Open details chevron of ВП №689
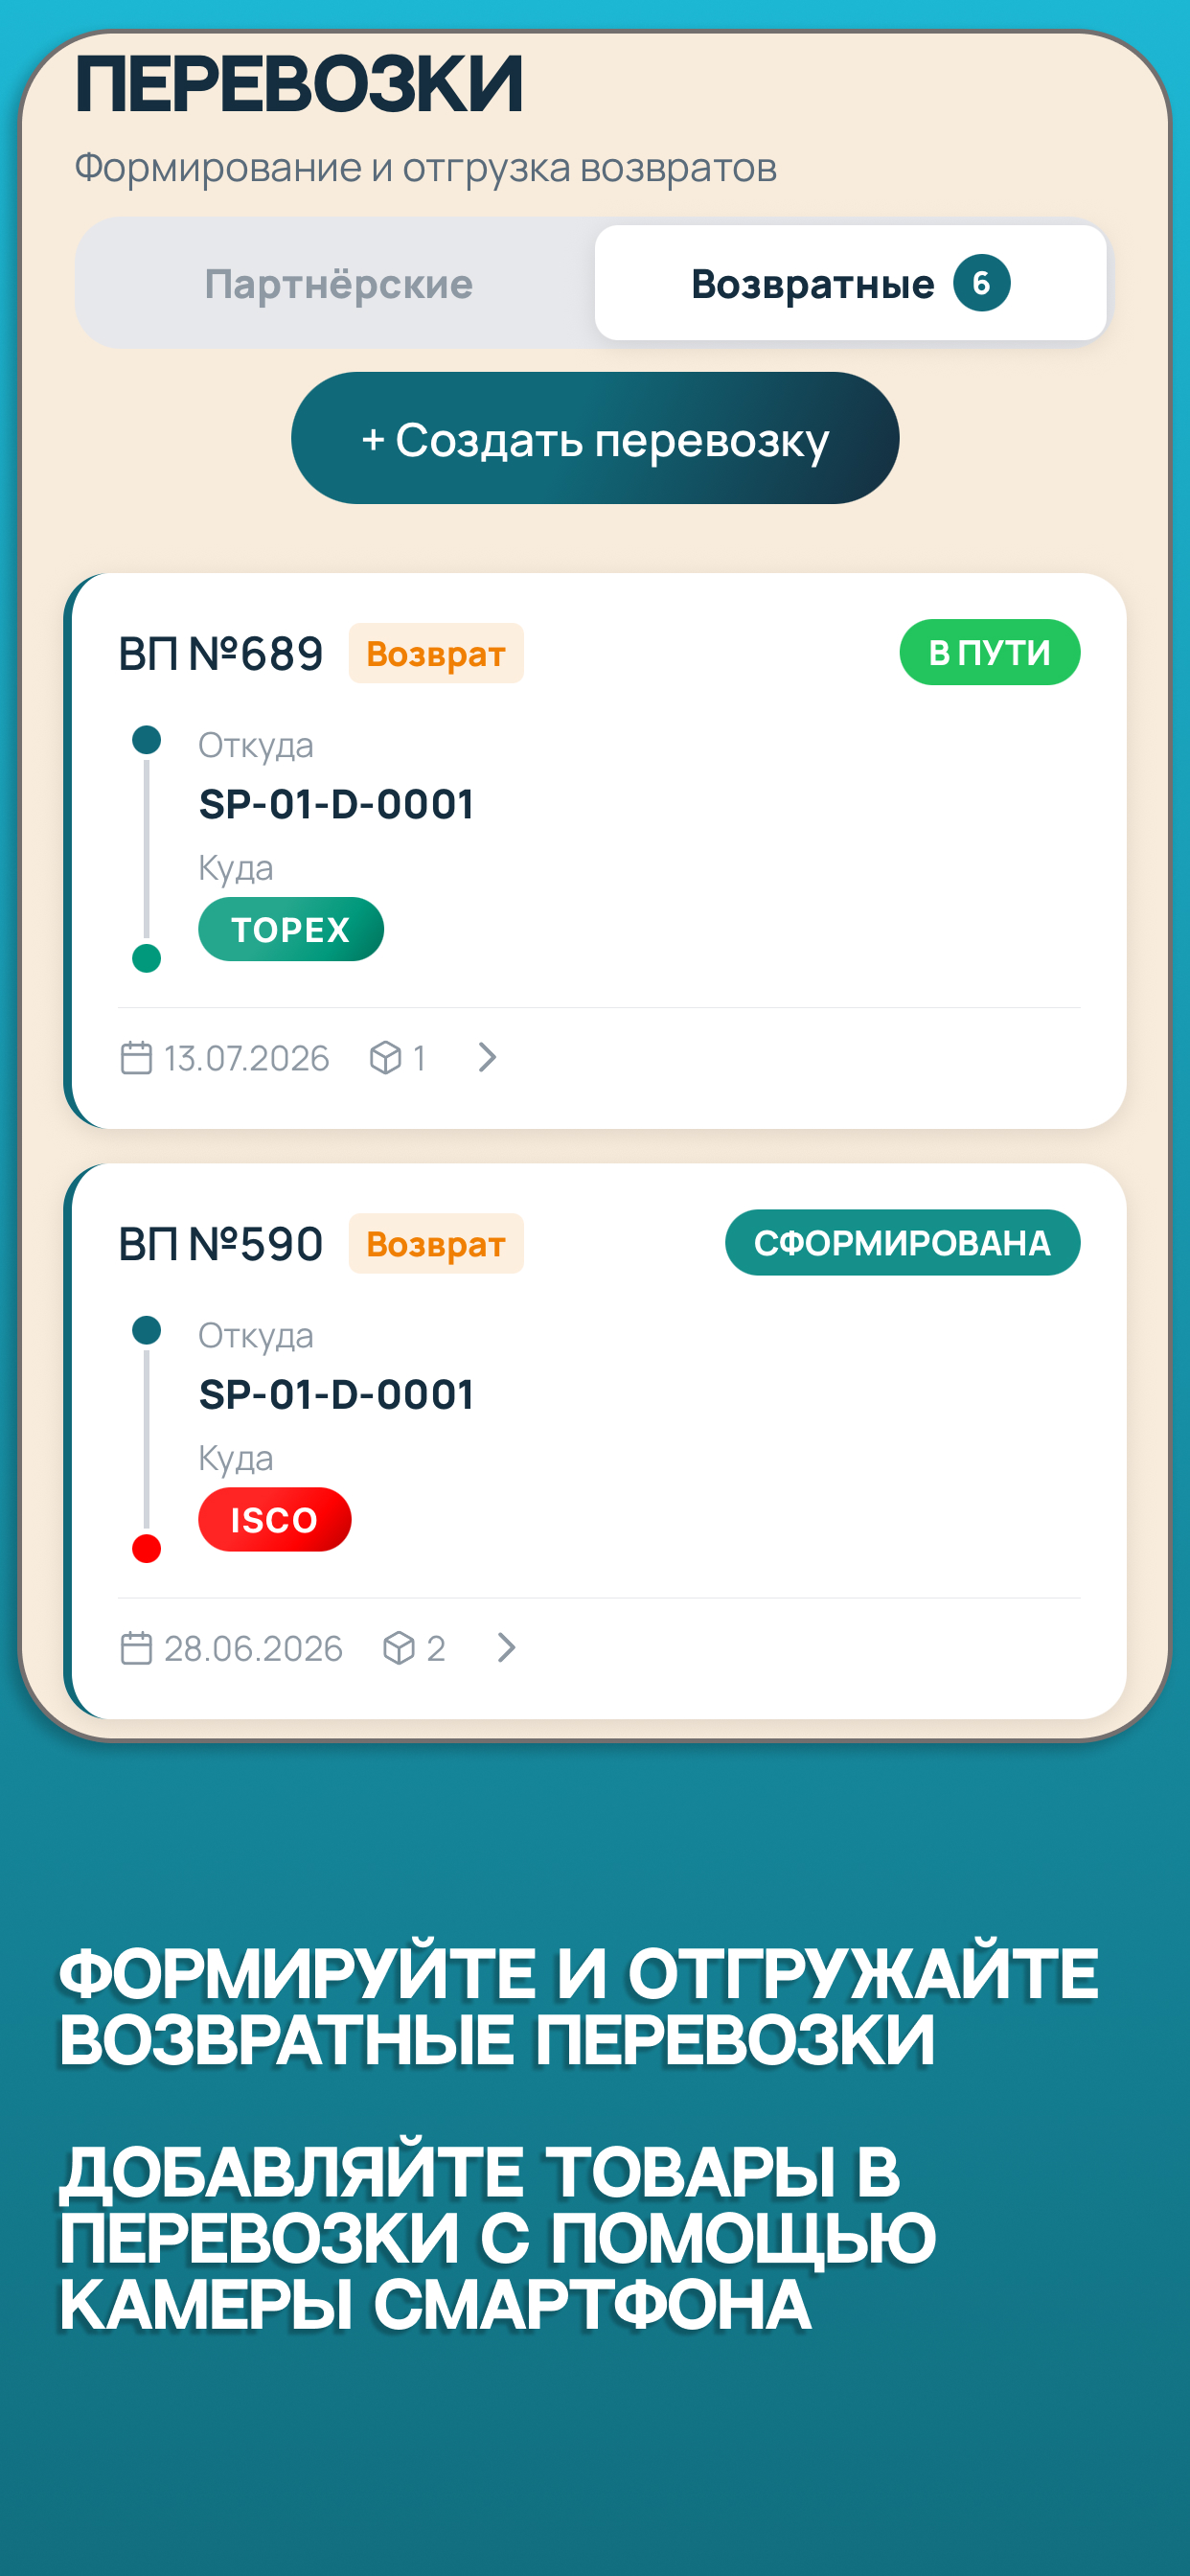The height and width of the screenshot is (2576, 1190). (487, 1058)
